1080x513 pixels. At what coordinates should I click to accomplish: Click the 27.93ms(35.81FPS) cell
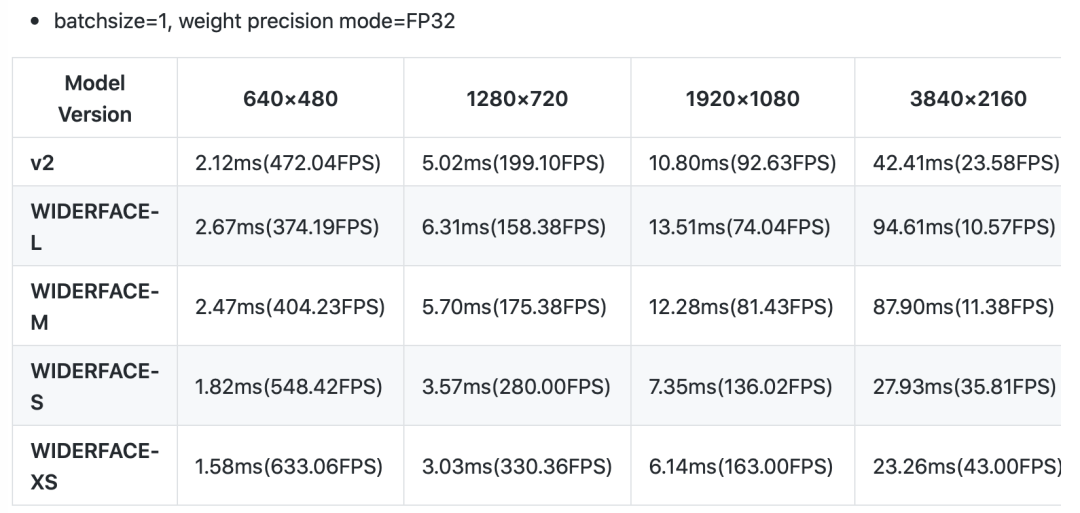click(964, 385)
